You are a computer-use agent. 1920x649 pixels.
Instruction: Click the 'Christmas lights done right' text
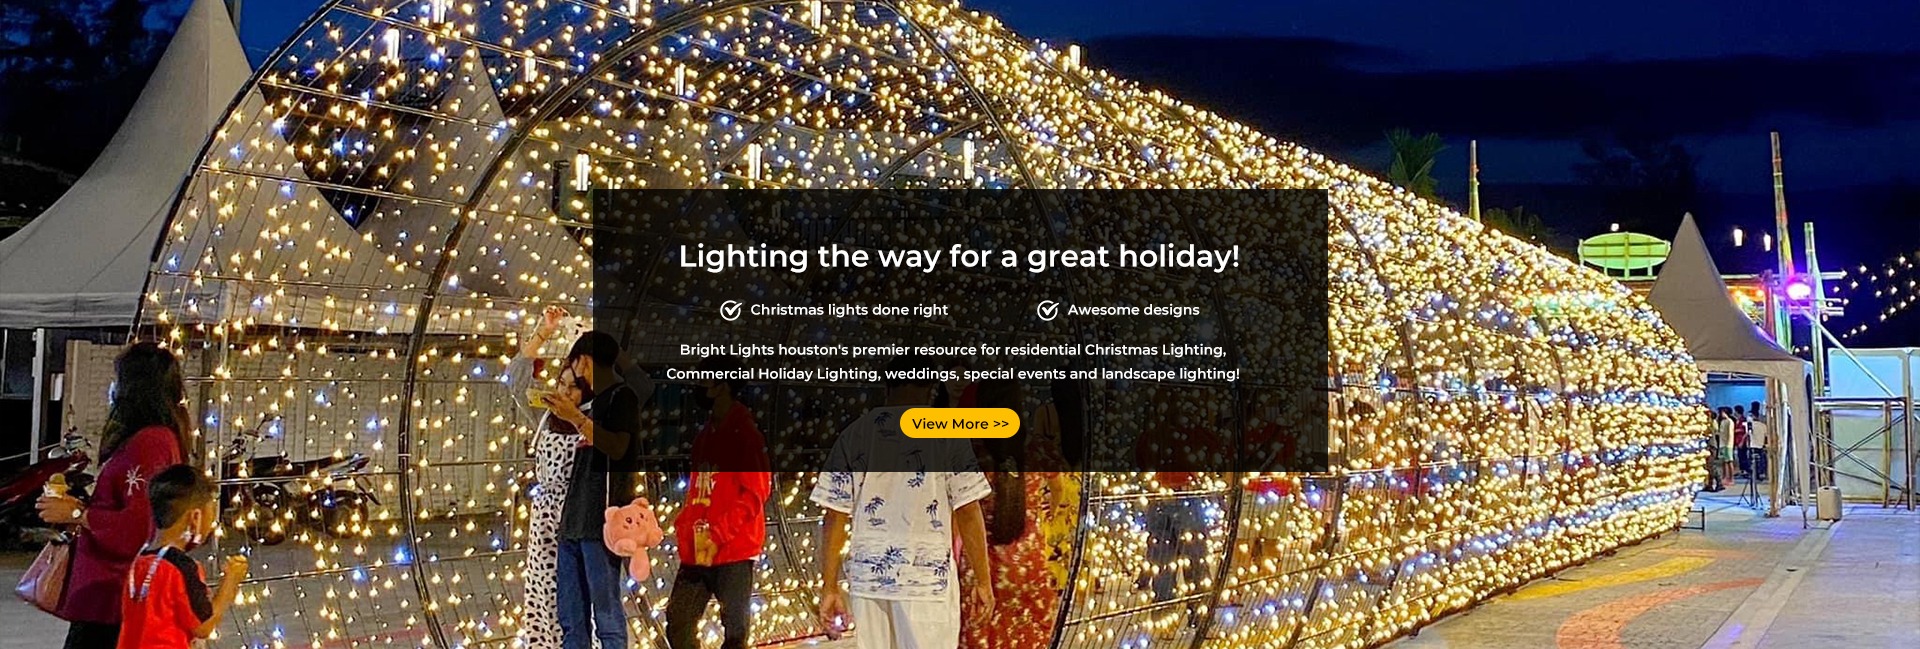pos(849,310)
